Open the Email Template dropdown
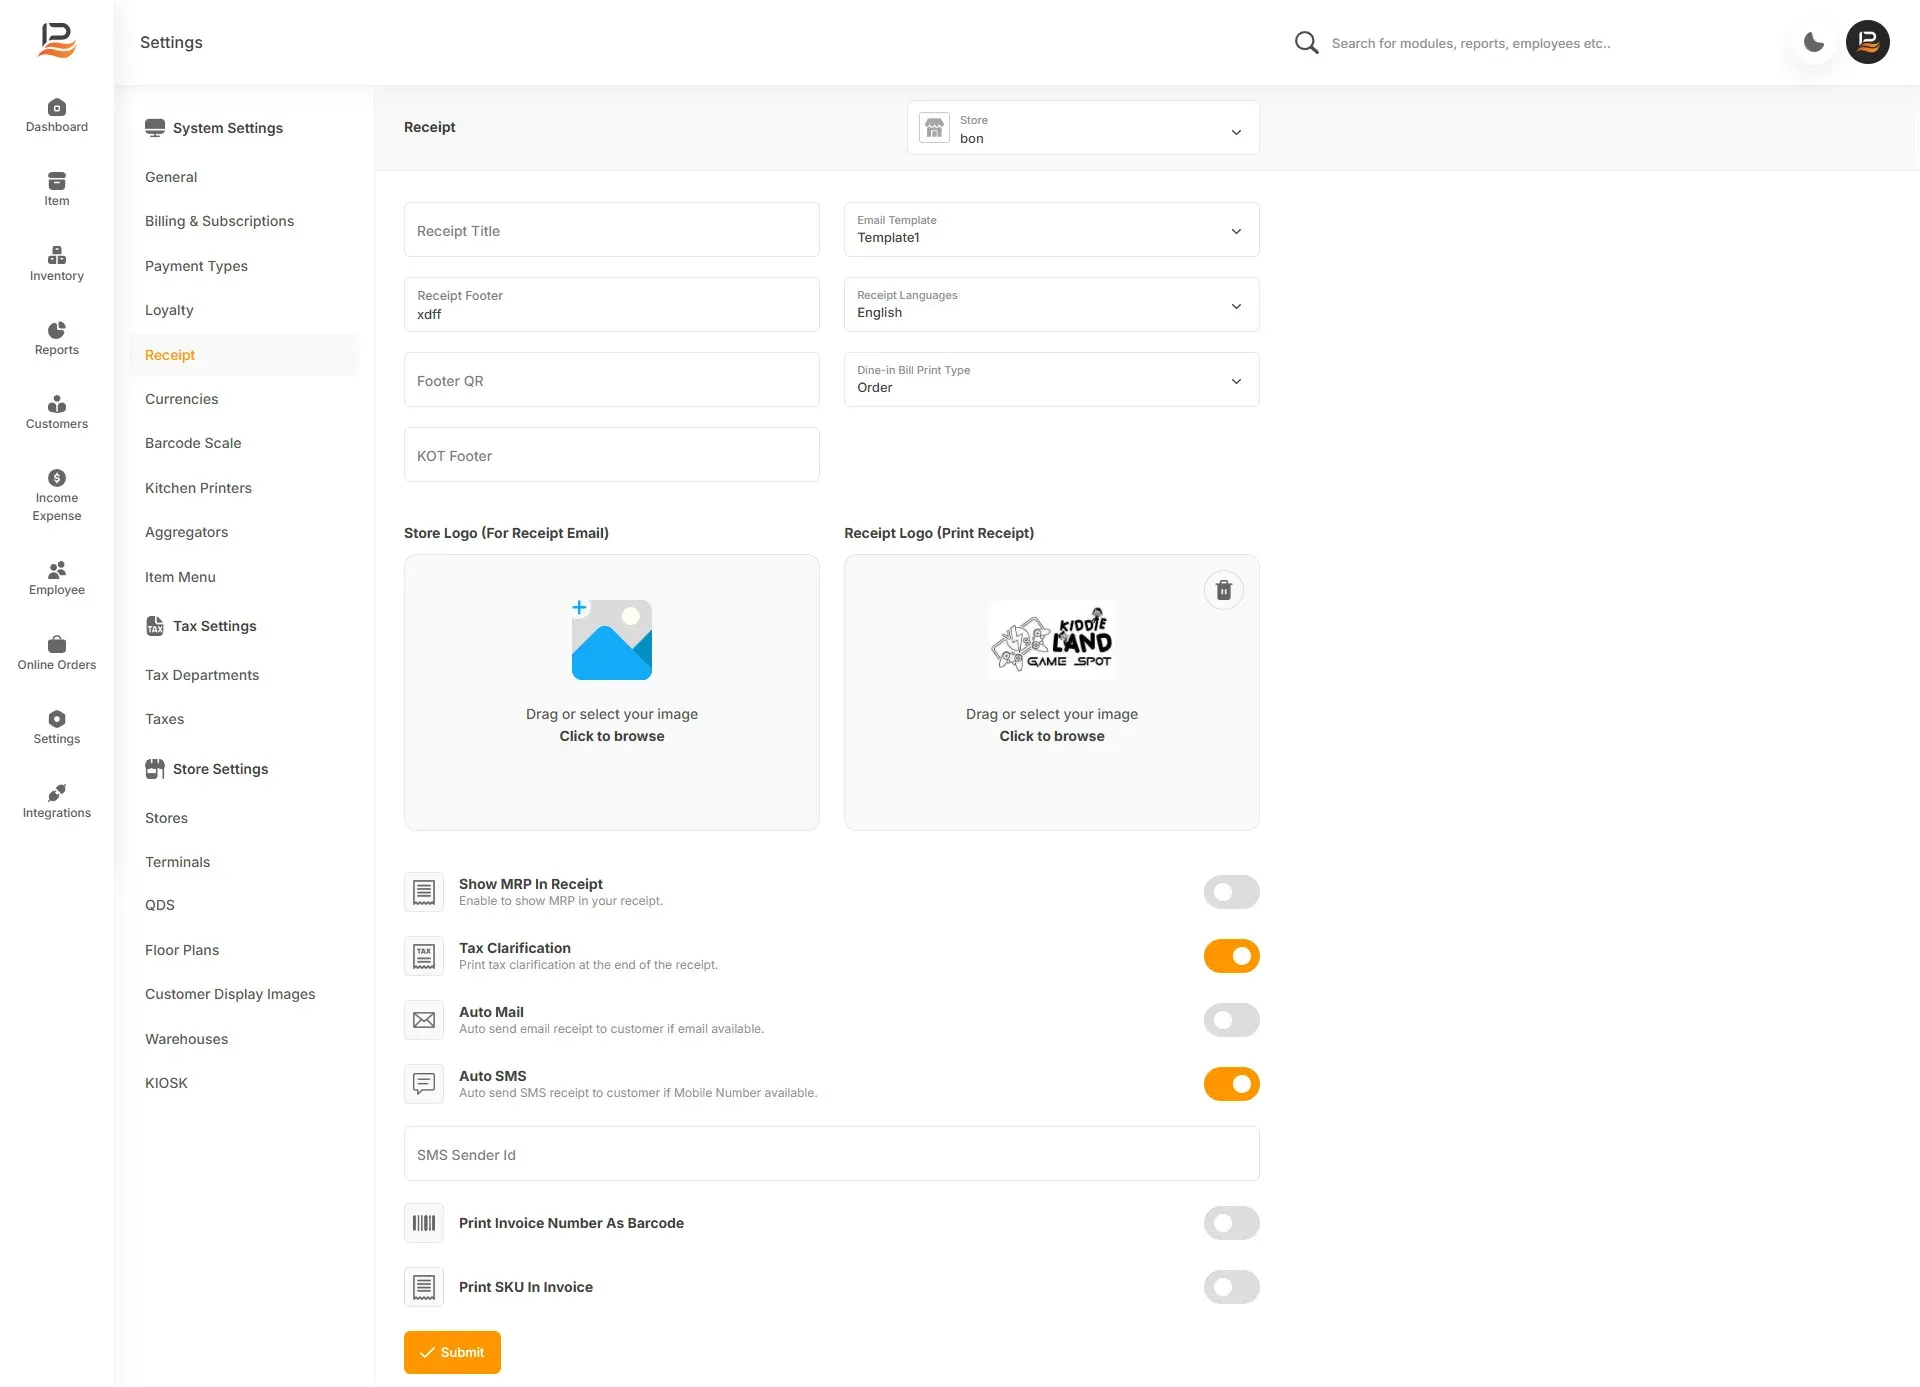Image resolution: width=1920 pixels, height=1387 pixels. point(1051,230)
